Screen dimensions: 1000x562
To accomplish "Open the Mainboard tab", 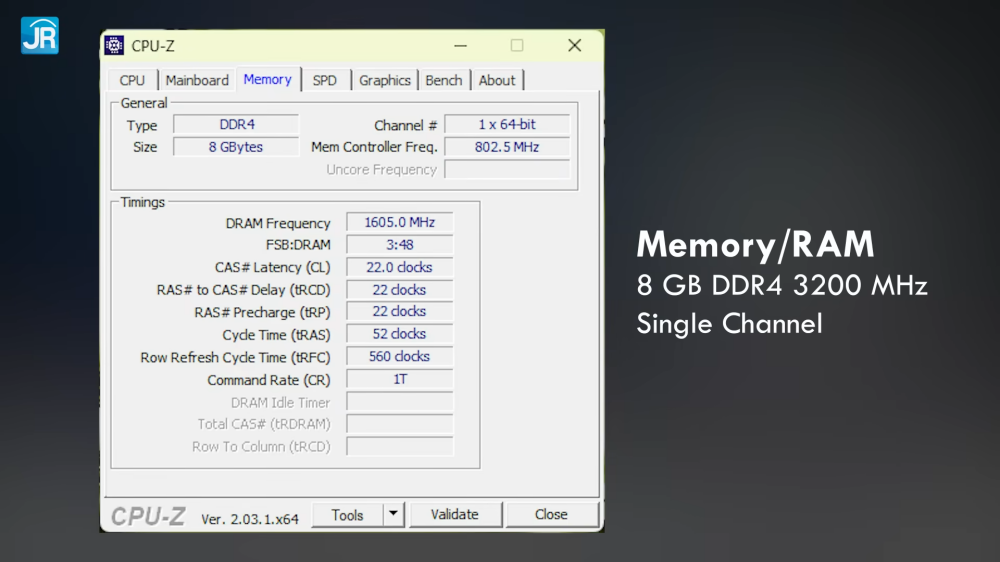I will click(x=197, y=80).
